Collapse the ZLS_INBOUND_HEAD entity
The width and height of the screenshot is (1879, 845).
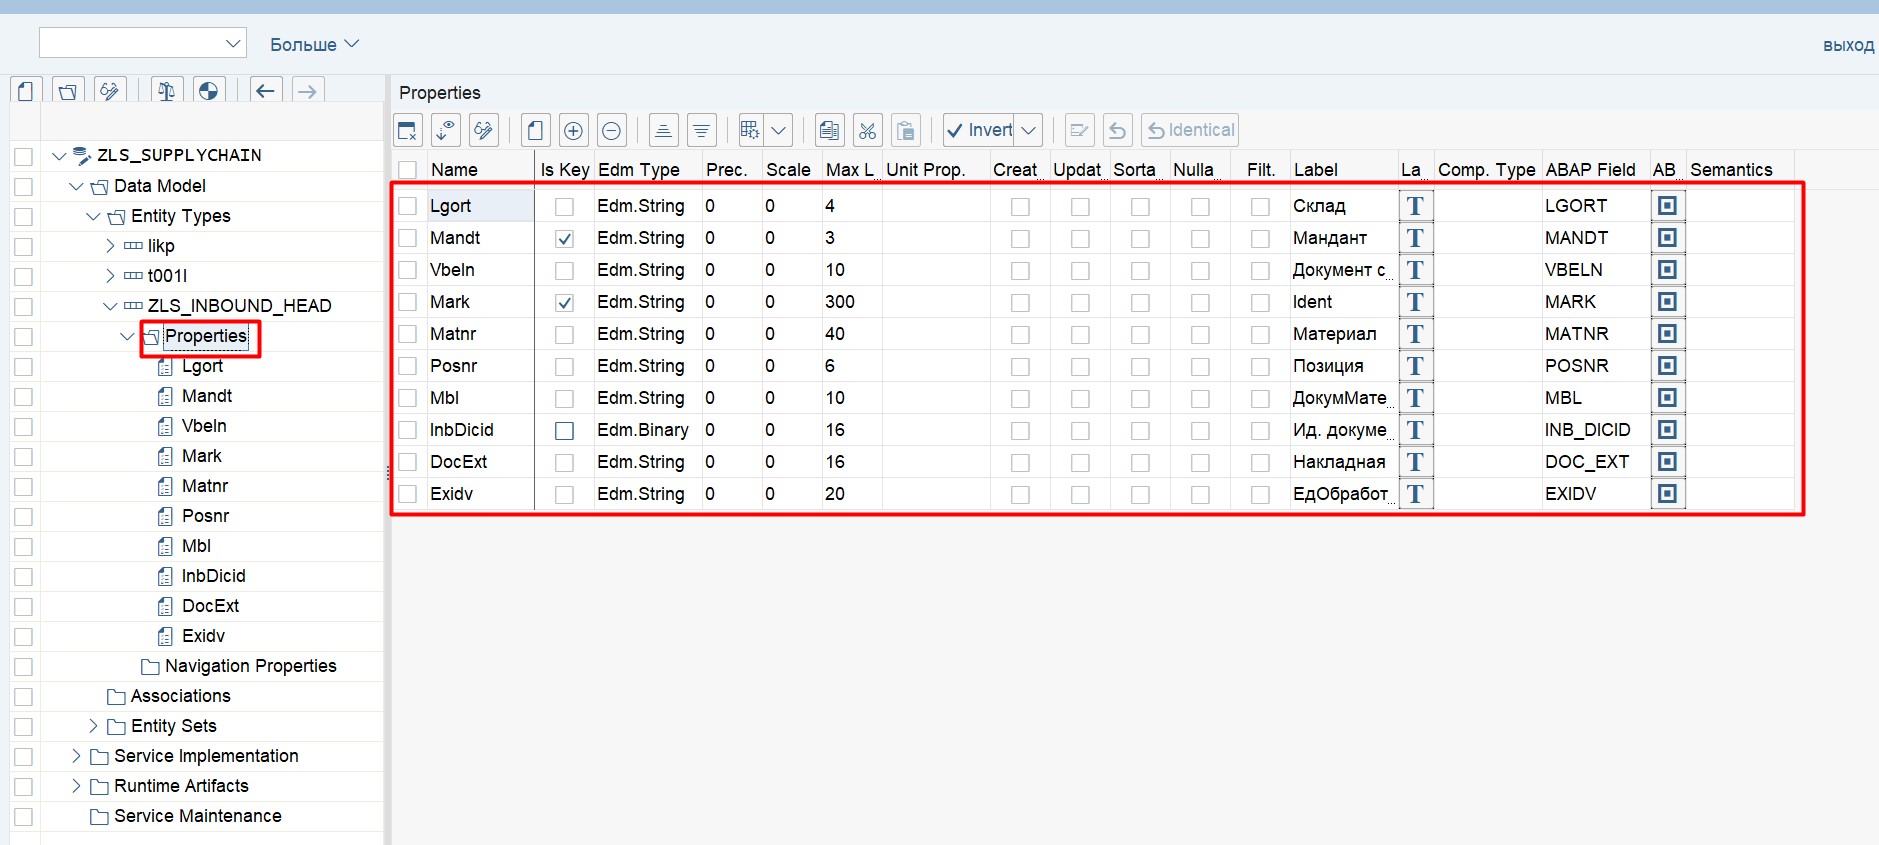tap(110, 306)
